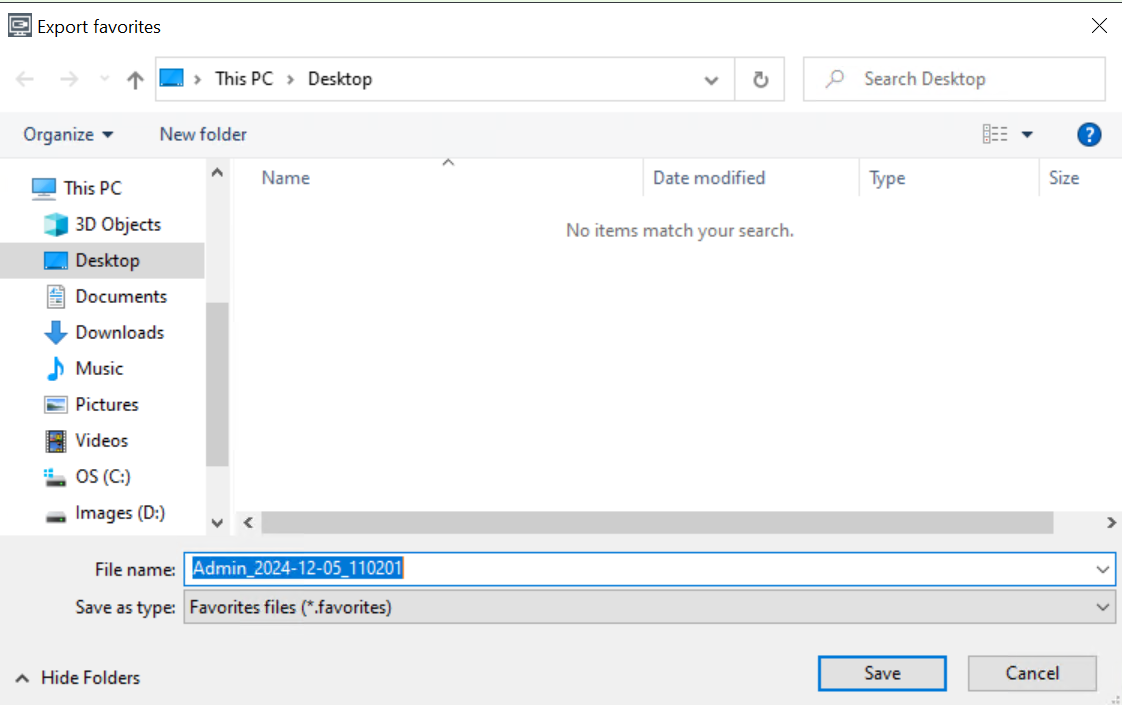Screen dimensions: 1122x705
Task: Open the OS (C:) drive
Action: pos(102,476)
